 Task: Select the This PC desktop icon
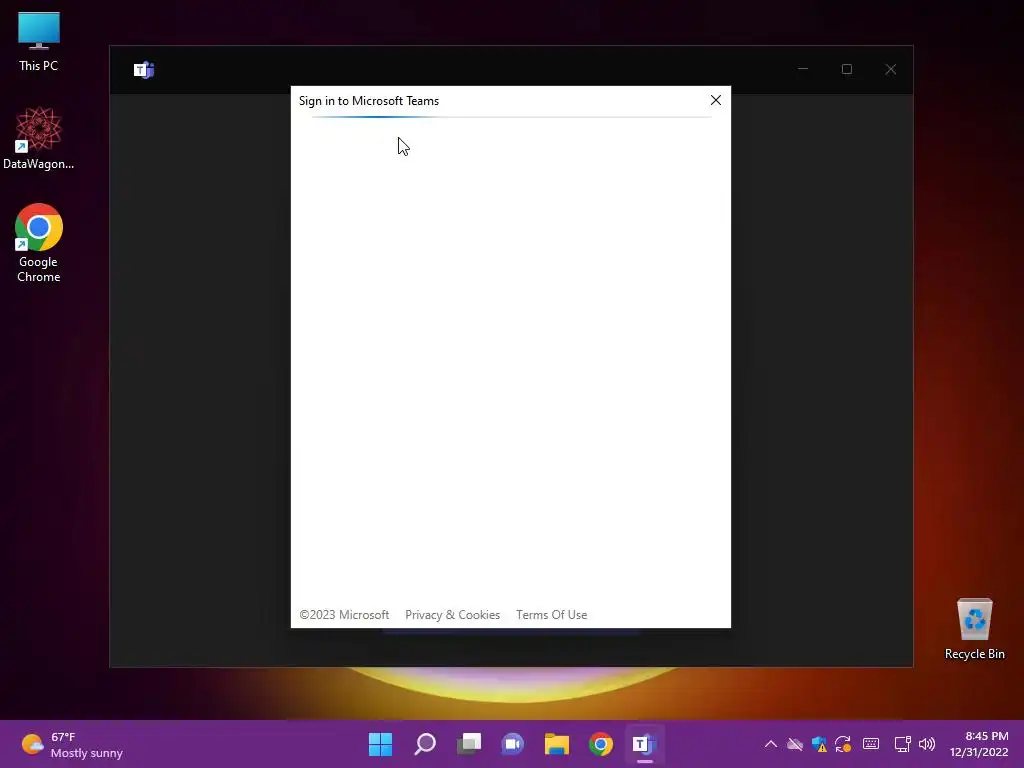pyautogui.click(x=39, y=42)
